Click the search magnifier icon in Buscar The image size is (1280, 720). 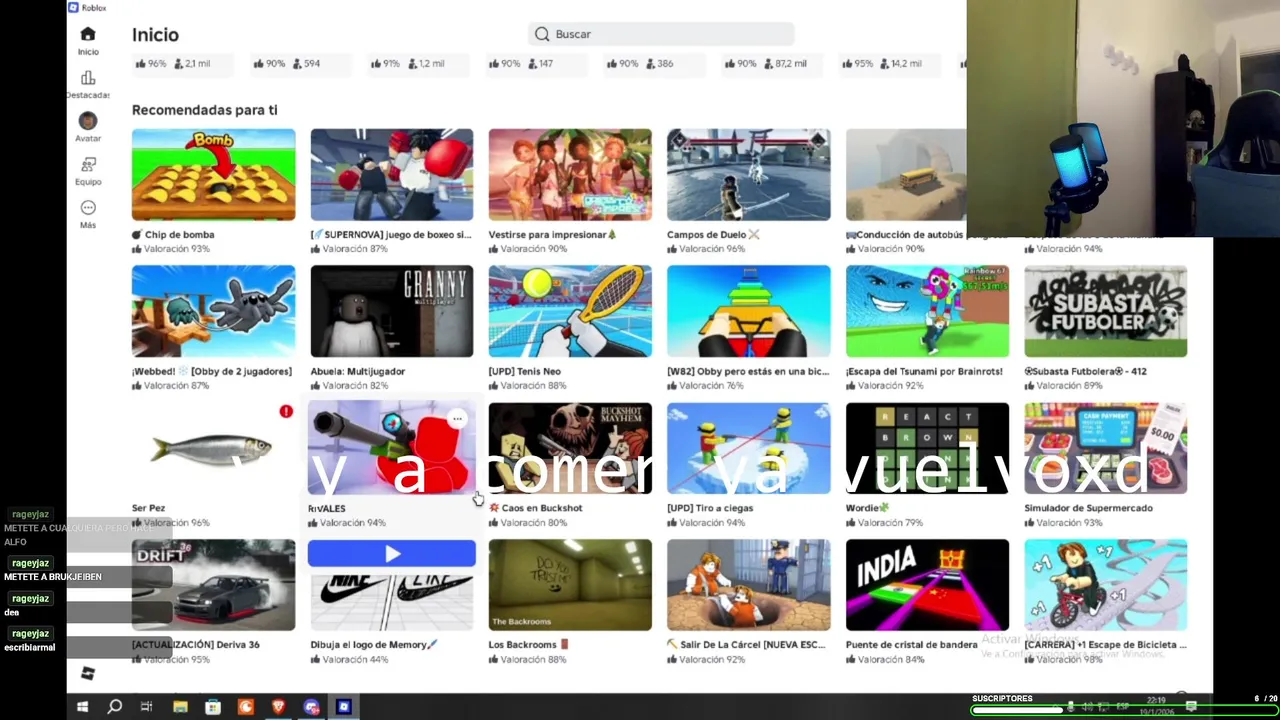point(542,34)
